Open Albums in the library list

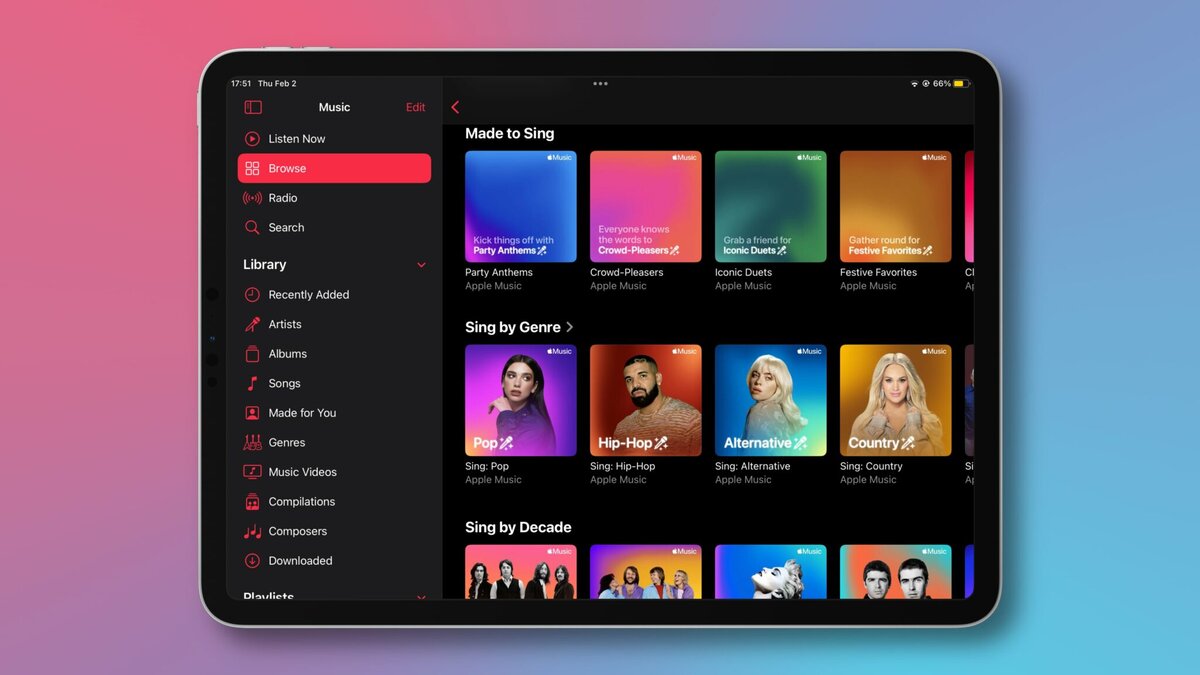click(334, 354)
